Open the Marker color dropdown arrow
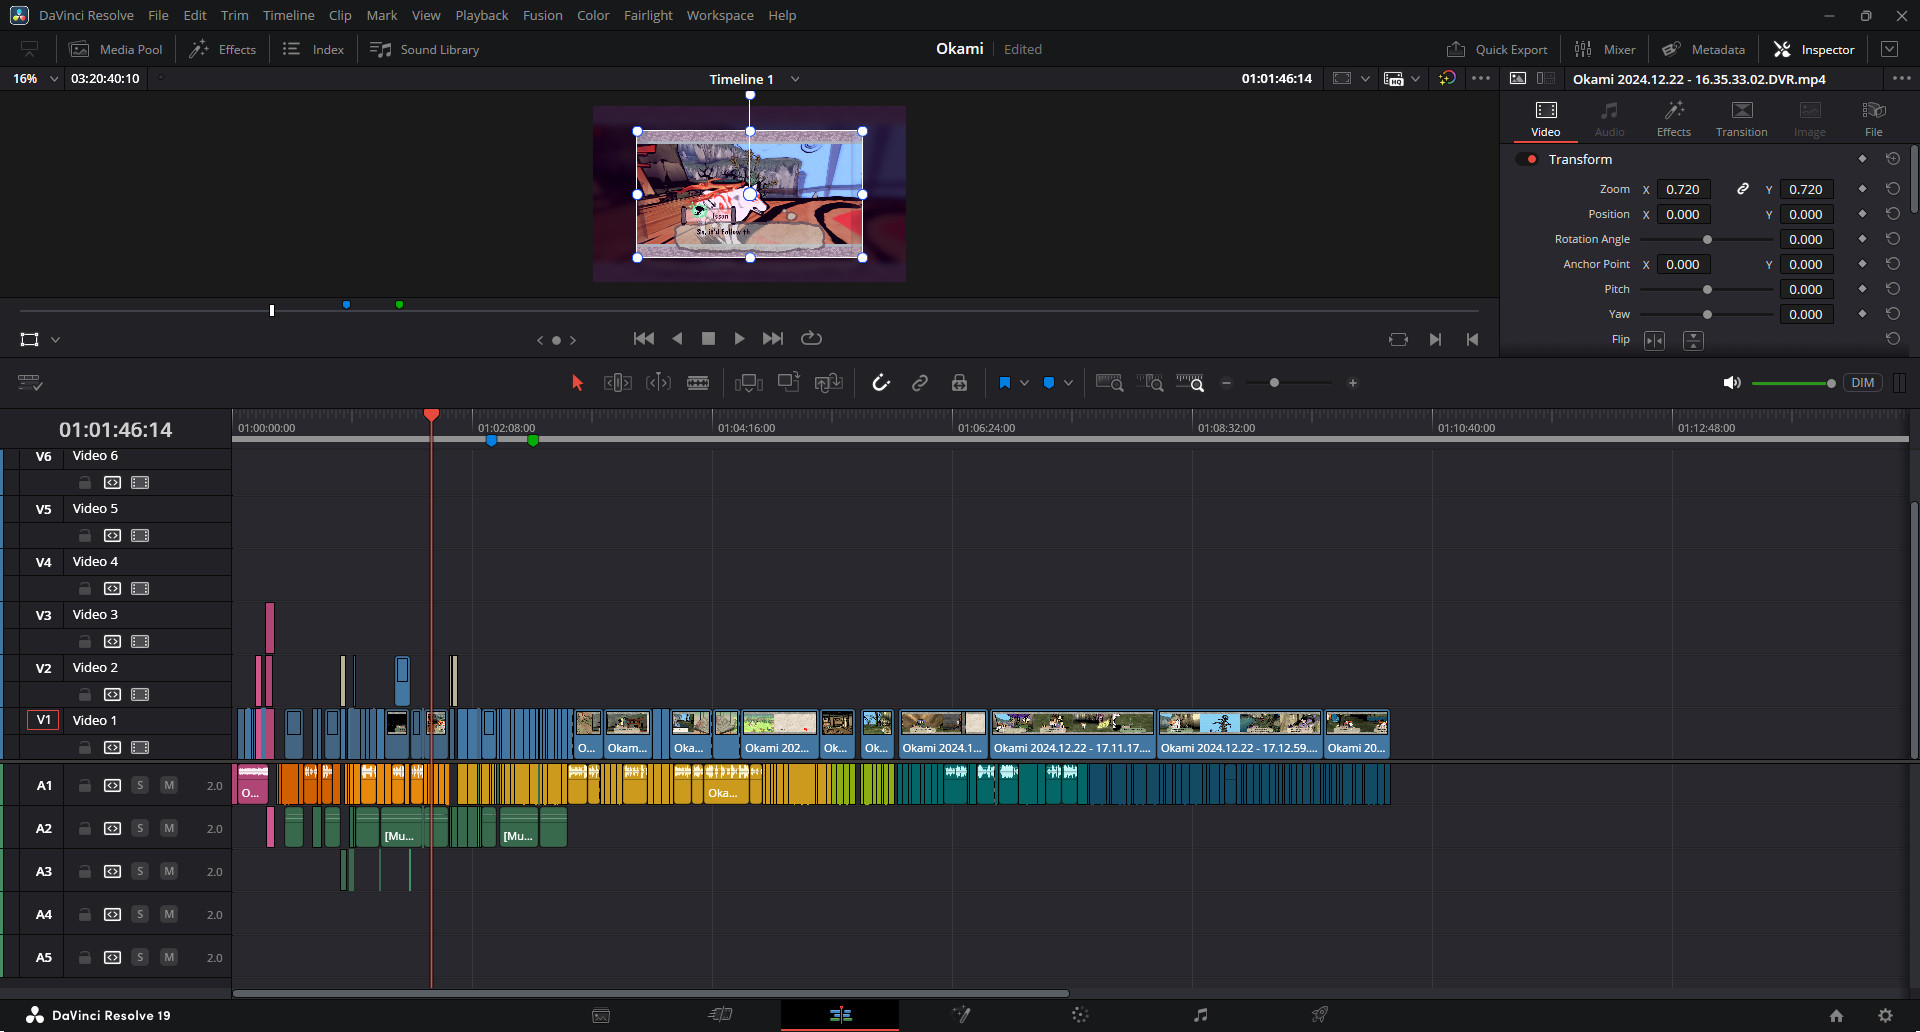1920x1032 pixels. 1068,383
